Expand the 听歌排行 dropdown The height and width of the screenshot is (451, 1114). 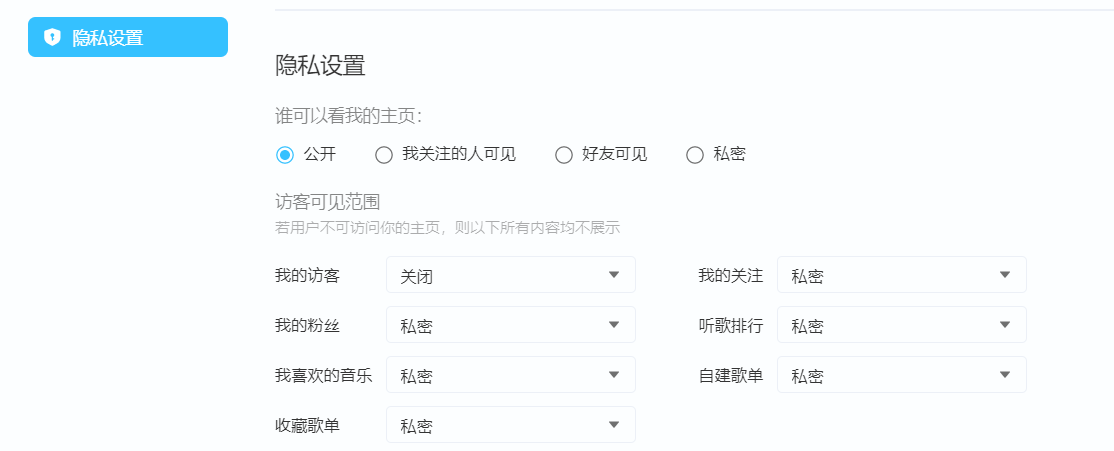pos(902,325)
